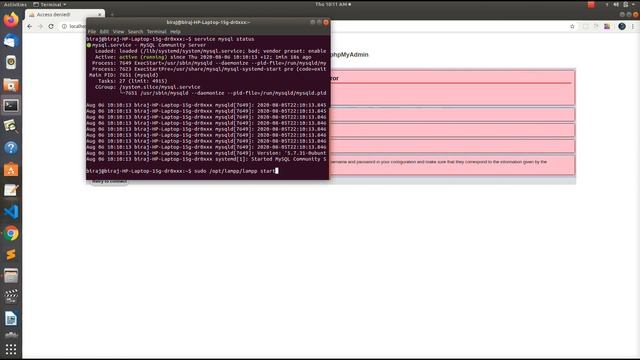The image size is (640, 360).
Task: Click the terminal prompt line with lampp start
Action: tap(182, 171)
